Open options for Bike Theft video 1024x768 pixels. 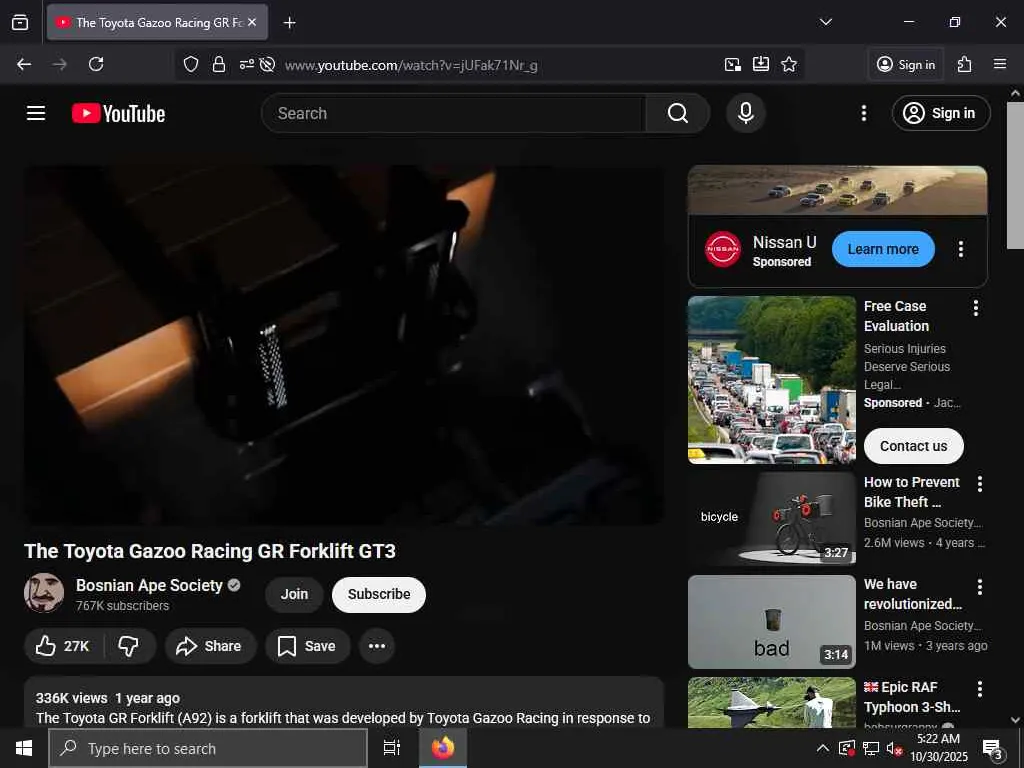coord(980,484)
